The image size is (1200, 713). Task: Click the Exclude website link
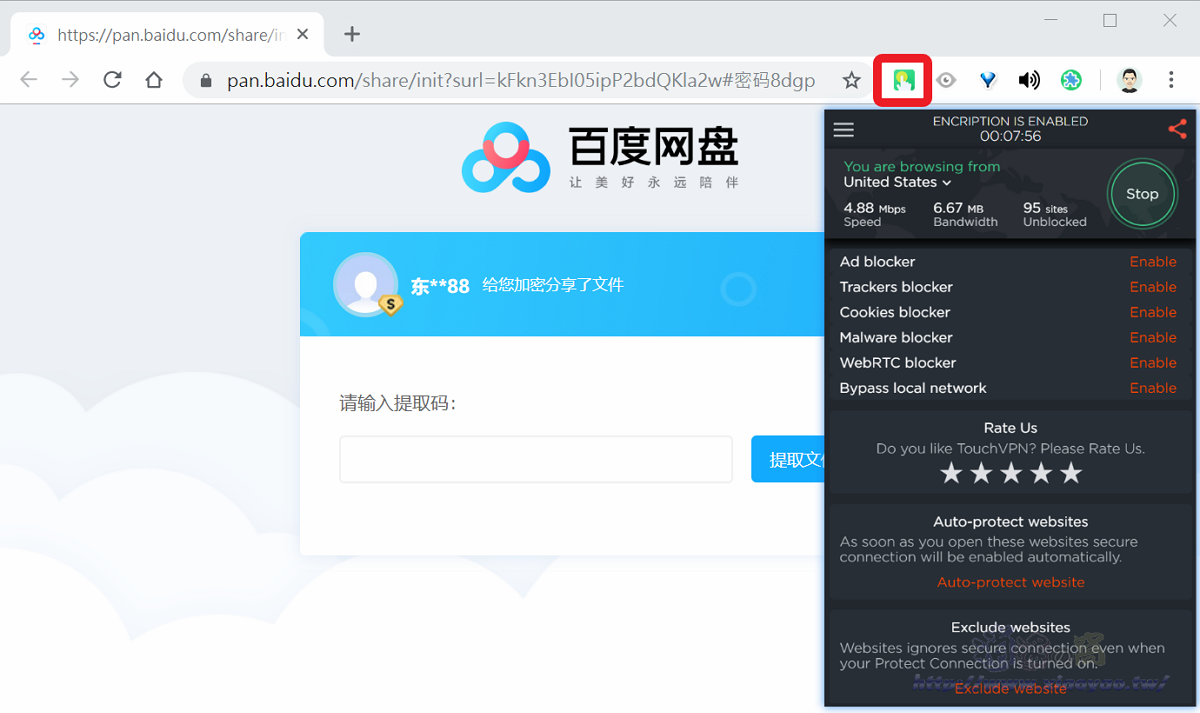[1010, 688]
